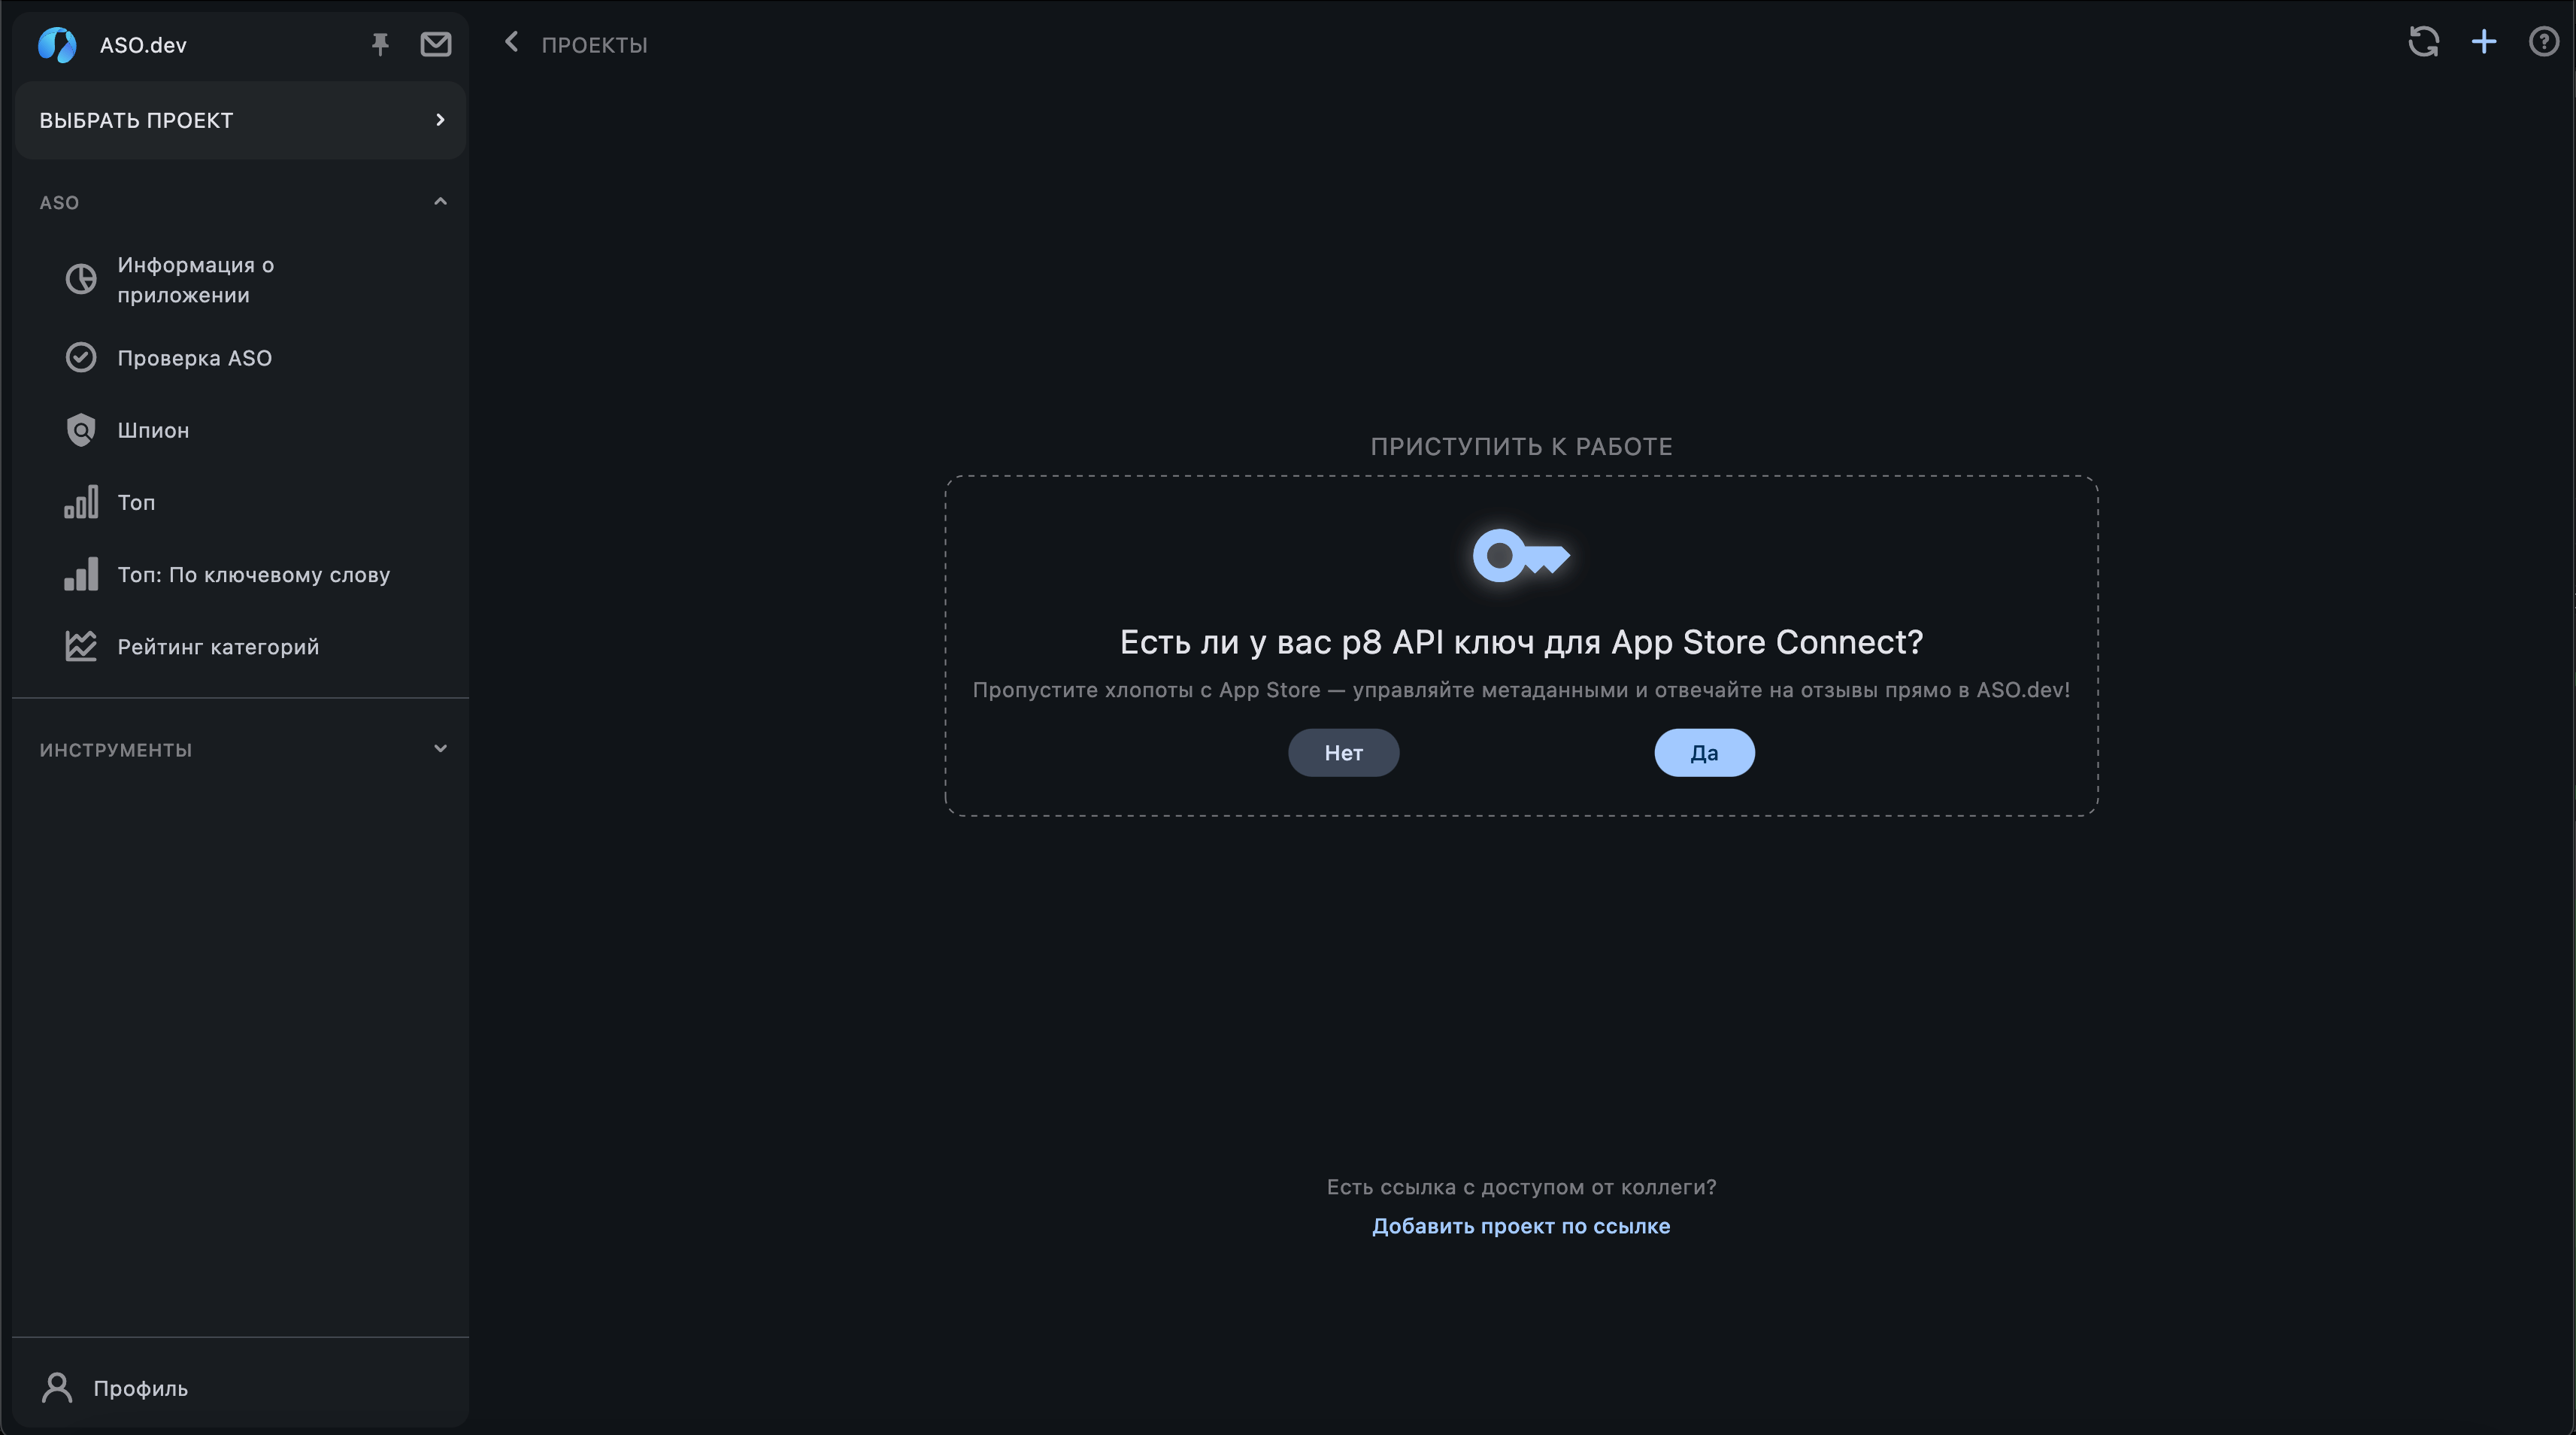Open Профиль at sidebar bottom

(x=241, y=1388)
